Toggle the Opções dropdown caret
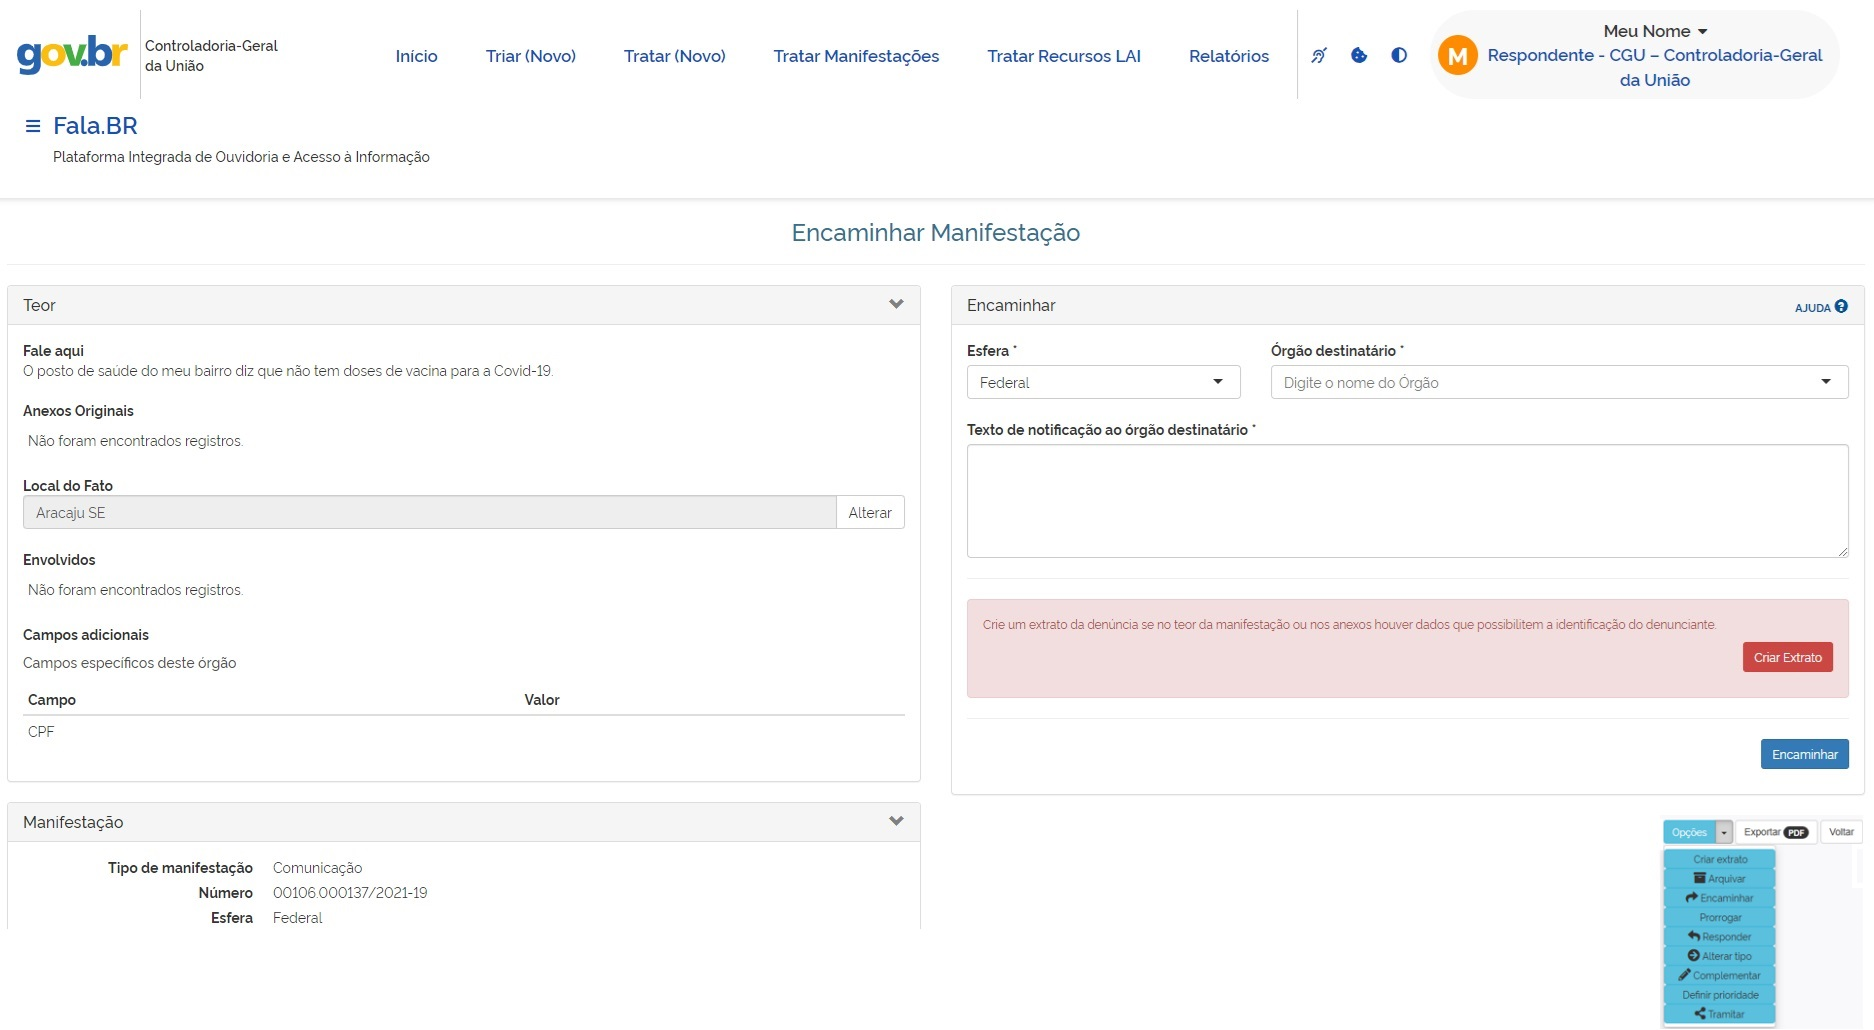The height and width of the screenshot is (1030, 1874). (1724, 832)
